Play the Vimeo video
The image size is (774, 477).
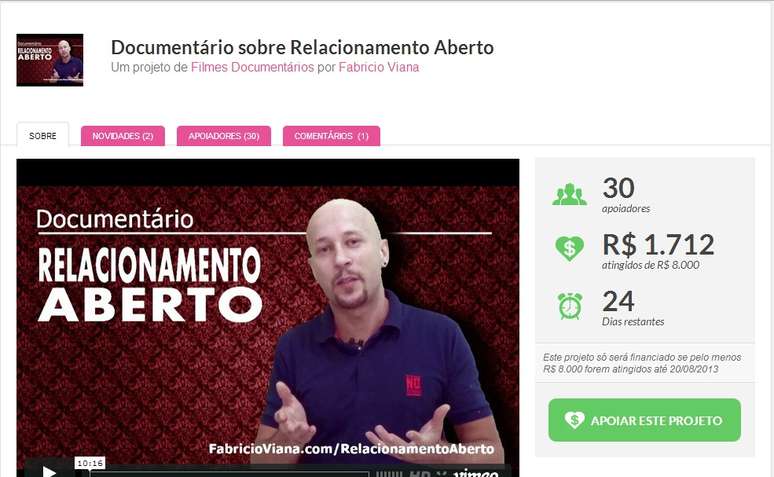point(49,471)
